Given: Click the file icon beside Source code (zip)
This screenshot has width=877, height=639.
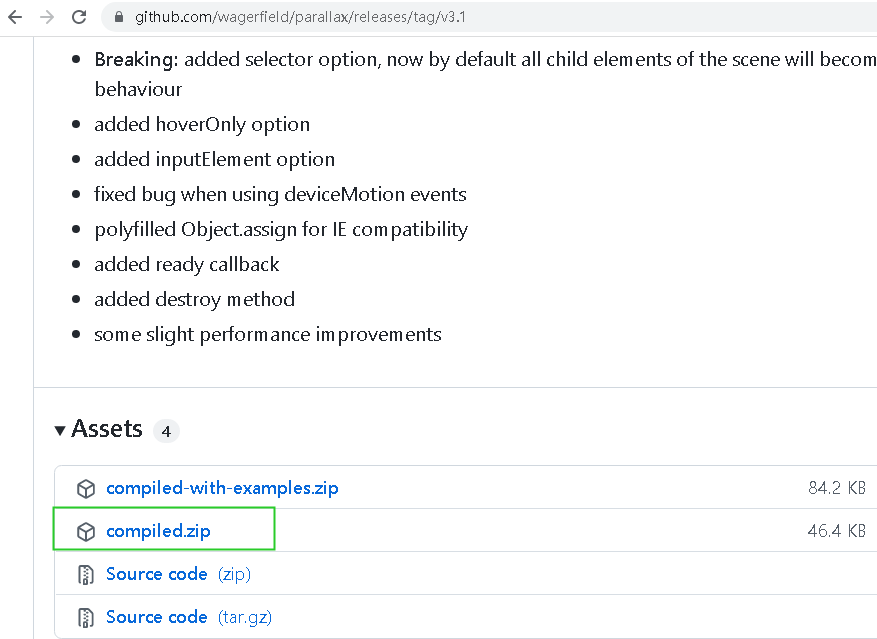Looking at the screenshot, I should tap(86, 574).
